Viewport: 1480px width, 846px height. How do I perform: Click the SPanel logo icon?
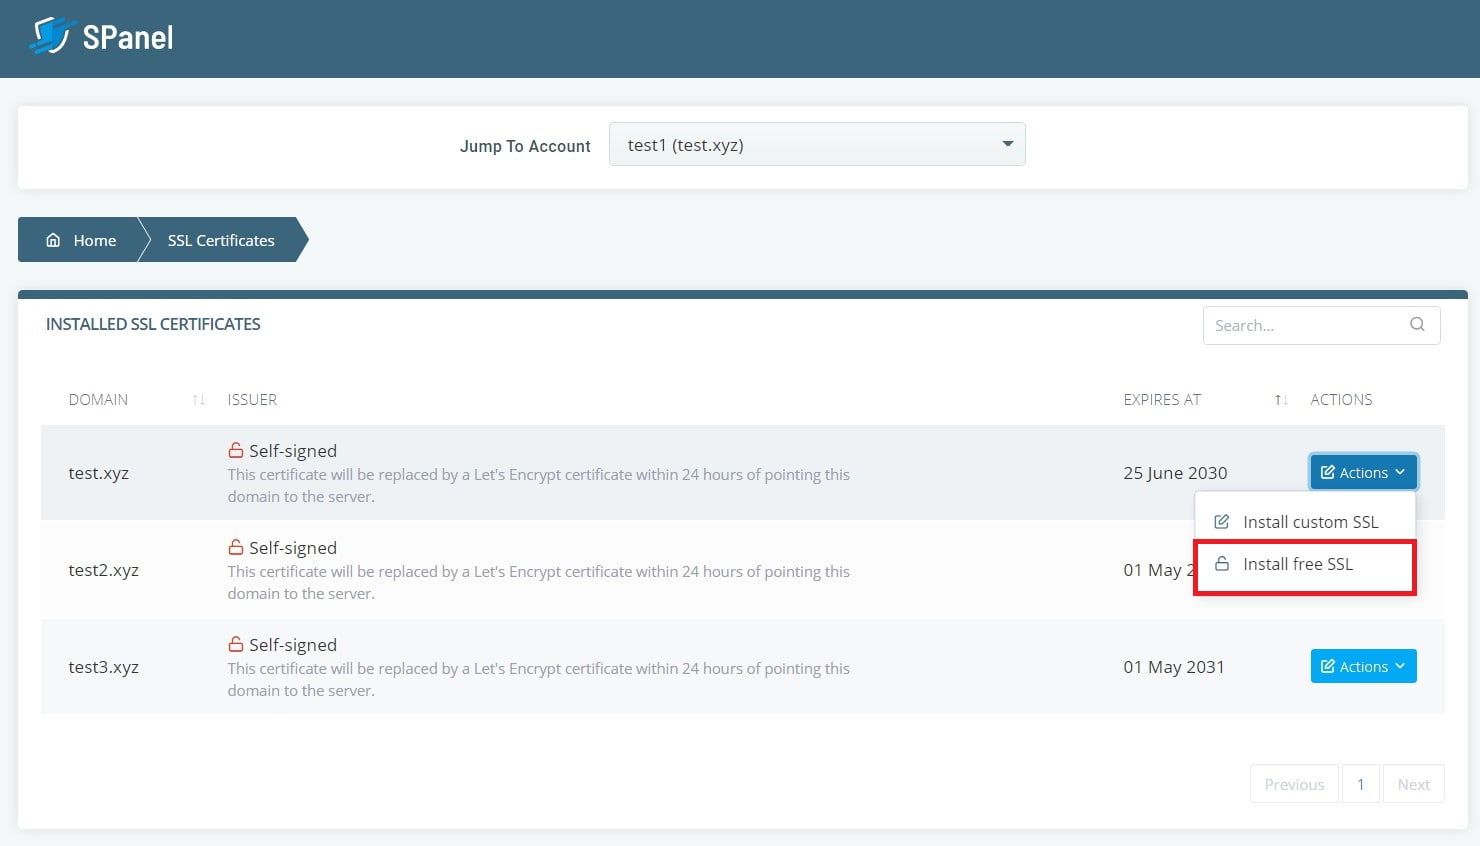[x=52, y=36]
